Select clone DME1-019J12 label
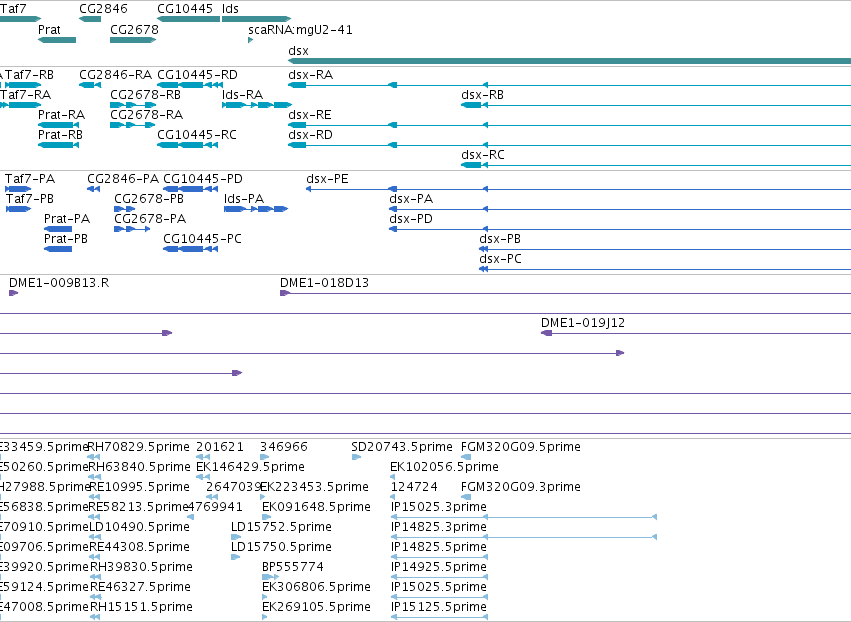The width and height of the screenshot is (851, 622). [583, 323]
